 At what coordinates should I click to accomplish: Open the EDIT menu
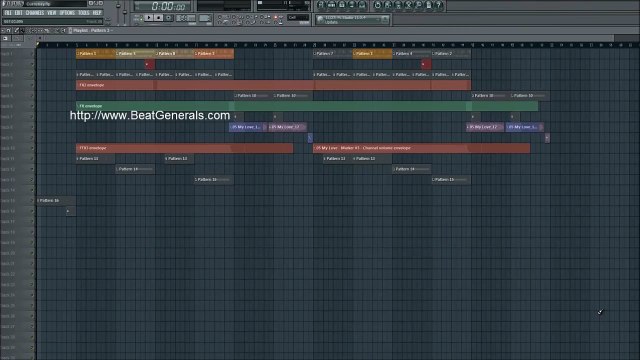[18, 13]
